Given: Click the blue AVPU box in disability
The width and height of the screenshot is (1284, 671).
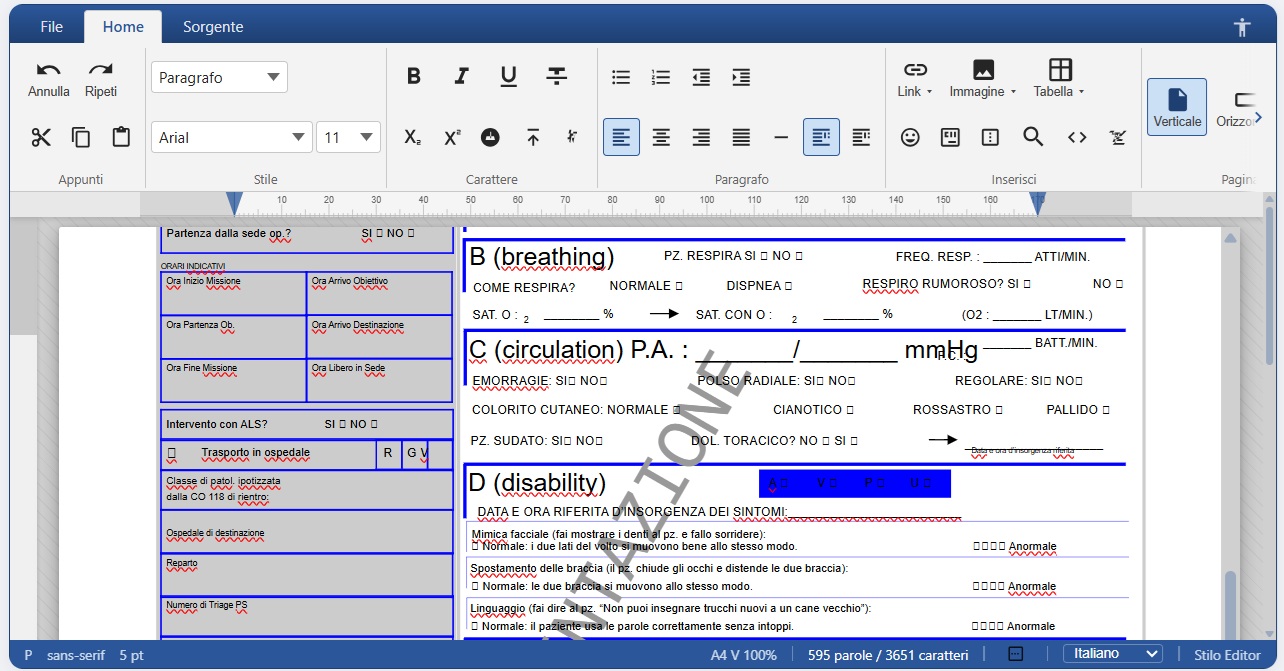Looking at the screenshot, I should click(855, 484).
